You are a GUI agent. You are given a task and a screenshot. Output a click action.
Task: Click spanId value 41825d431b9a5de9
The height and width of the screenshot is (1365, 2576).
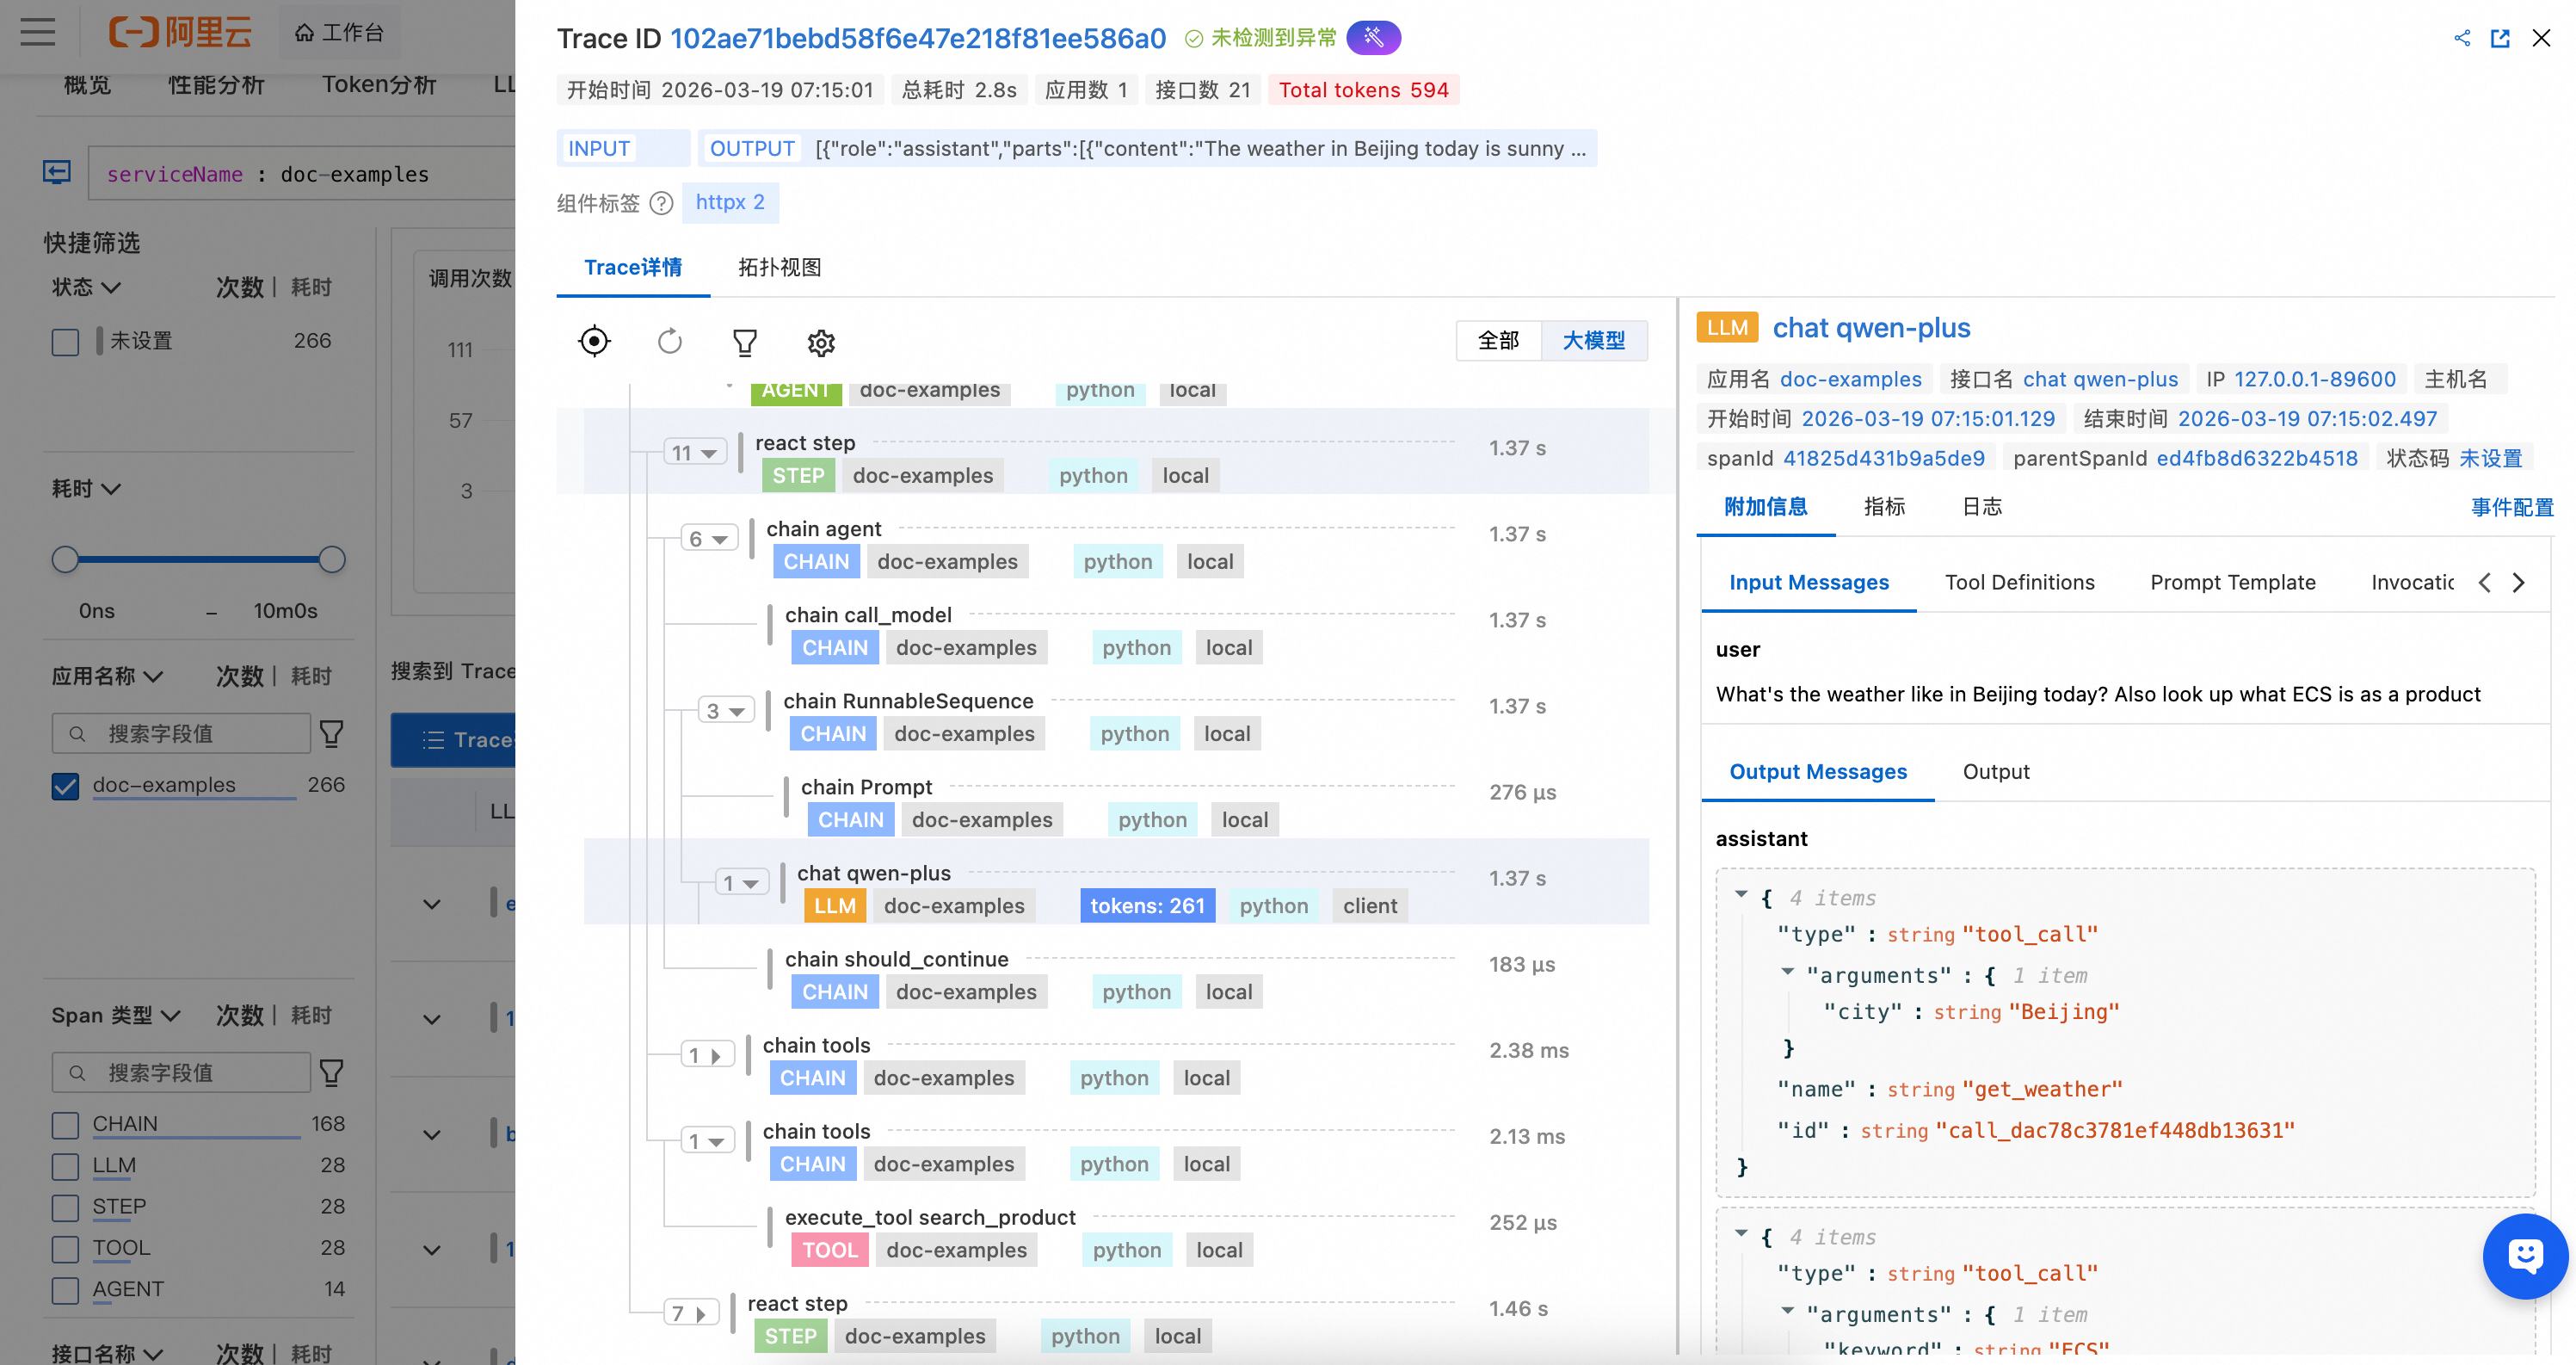1883,459
